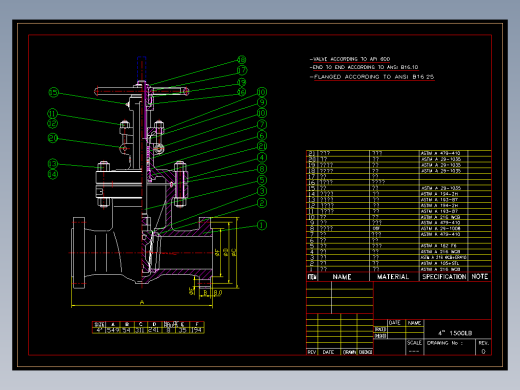This screenshot has height=390, width=520.
Task: Click the SCALE label in title block
Action: coord(414,343)
